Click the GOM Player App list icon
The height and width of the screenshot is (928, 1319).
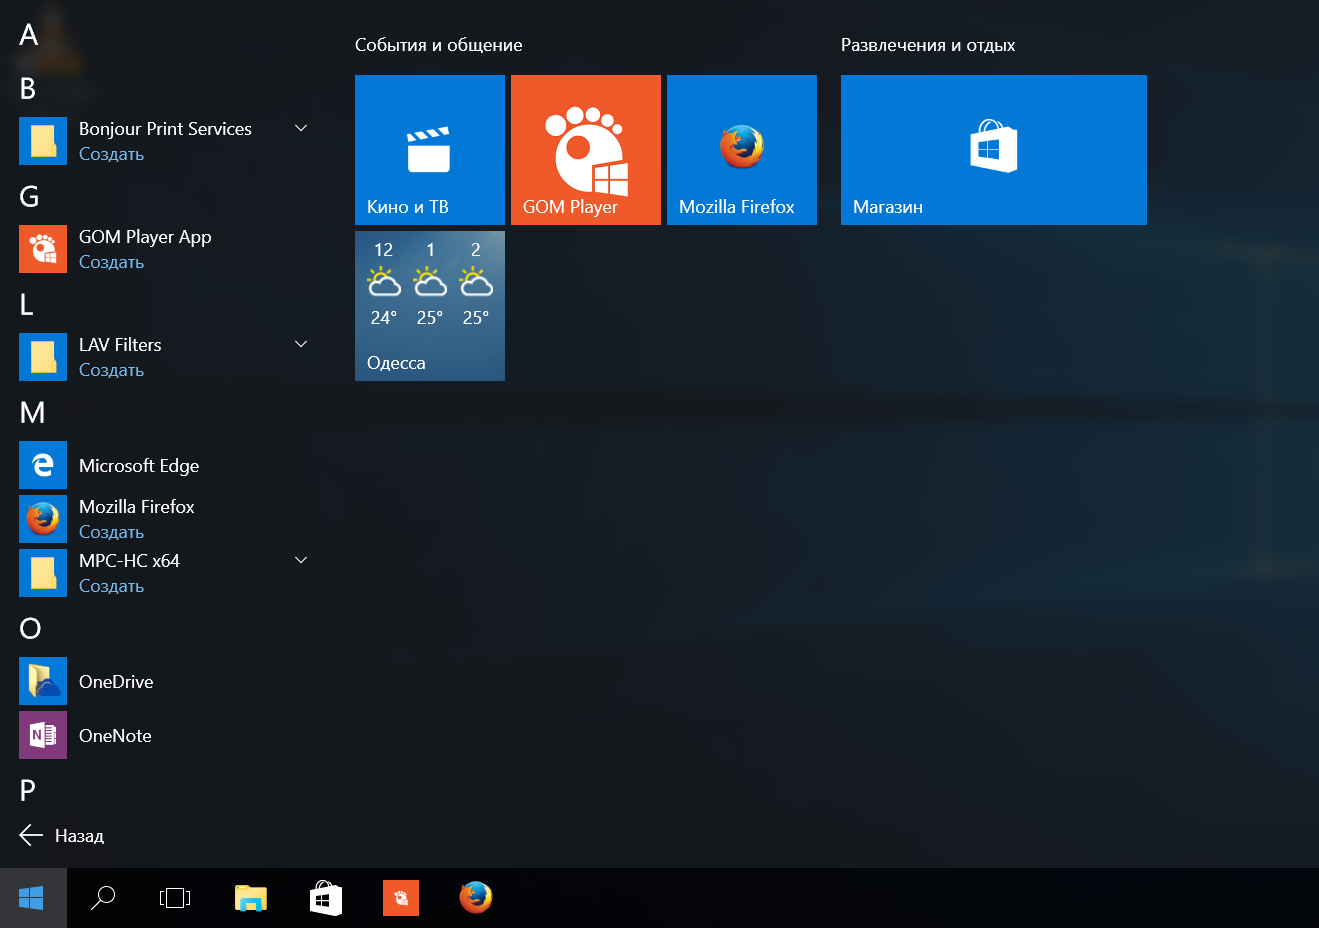click(x=43, y=249)
